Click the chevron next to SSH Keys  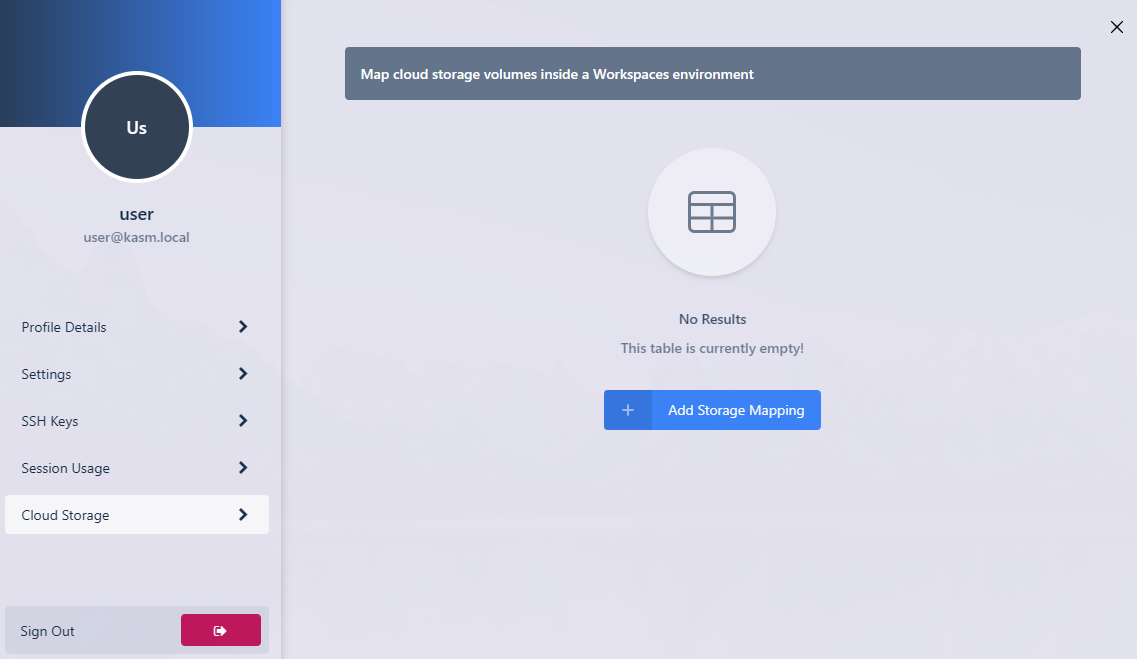pos(242,421)
